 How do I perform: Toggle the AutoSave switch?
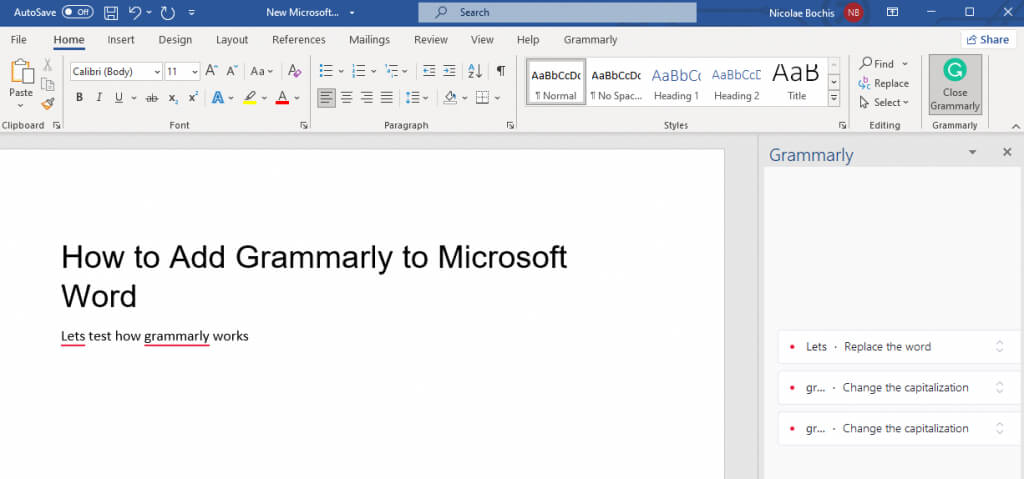77,12
